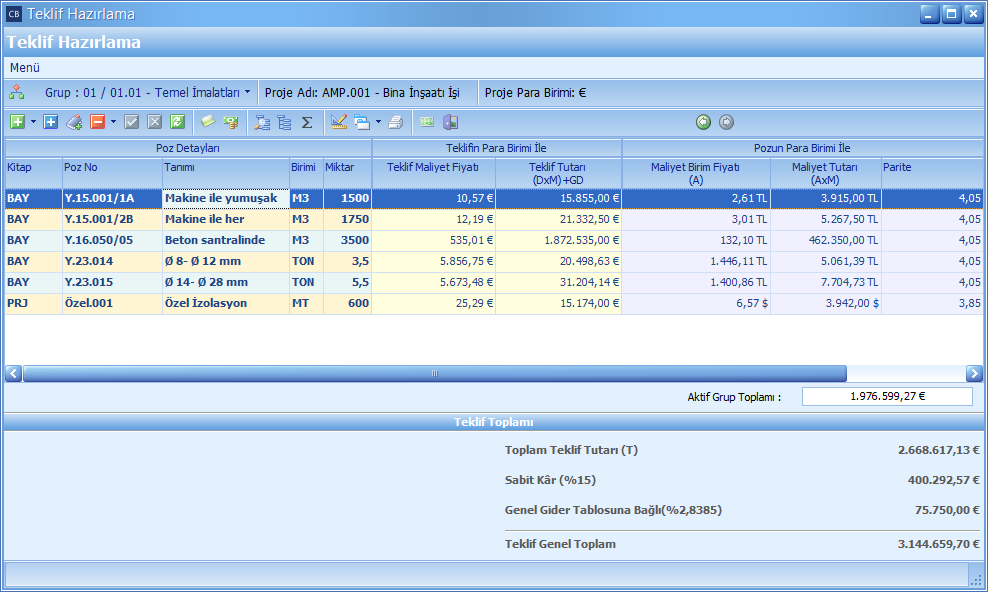Click the red delete row icon

coord(98,122)
